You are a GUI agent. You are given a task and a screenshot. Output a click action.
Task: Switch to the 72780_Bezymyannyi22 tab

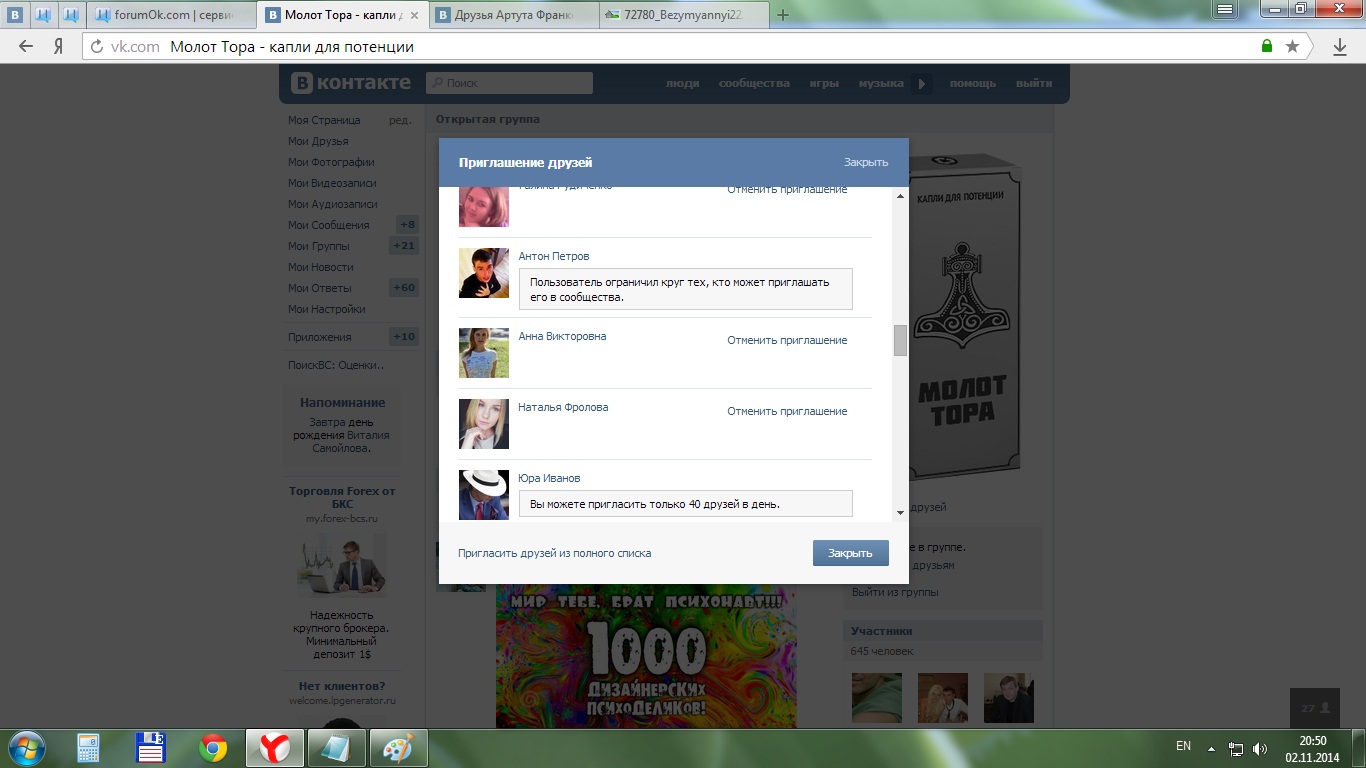(x=682, y=15)
